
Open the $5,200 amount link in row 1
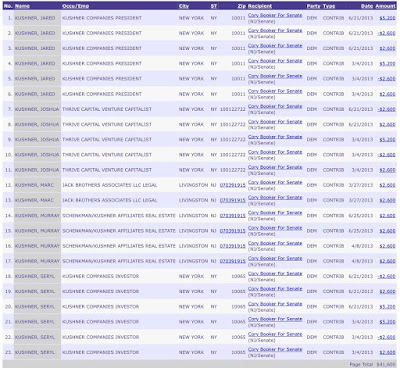pyautogui.click(x=387, y=18)
